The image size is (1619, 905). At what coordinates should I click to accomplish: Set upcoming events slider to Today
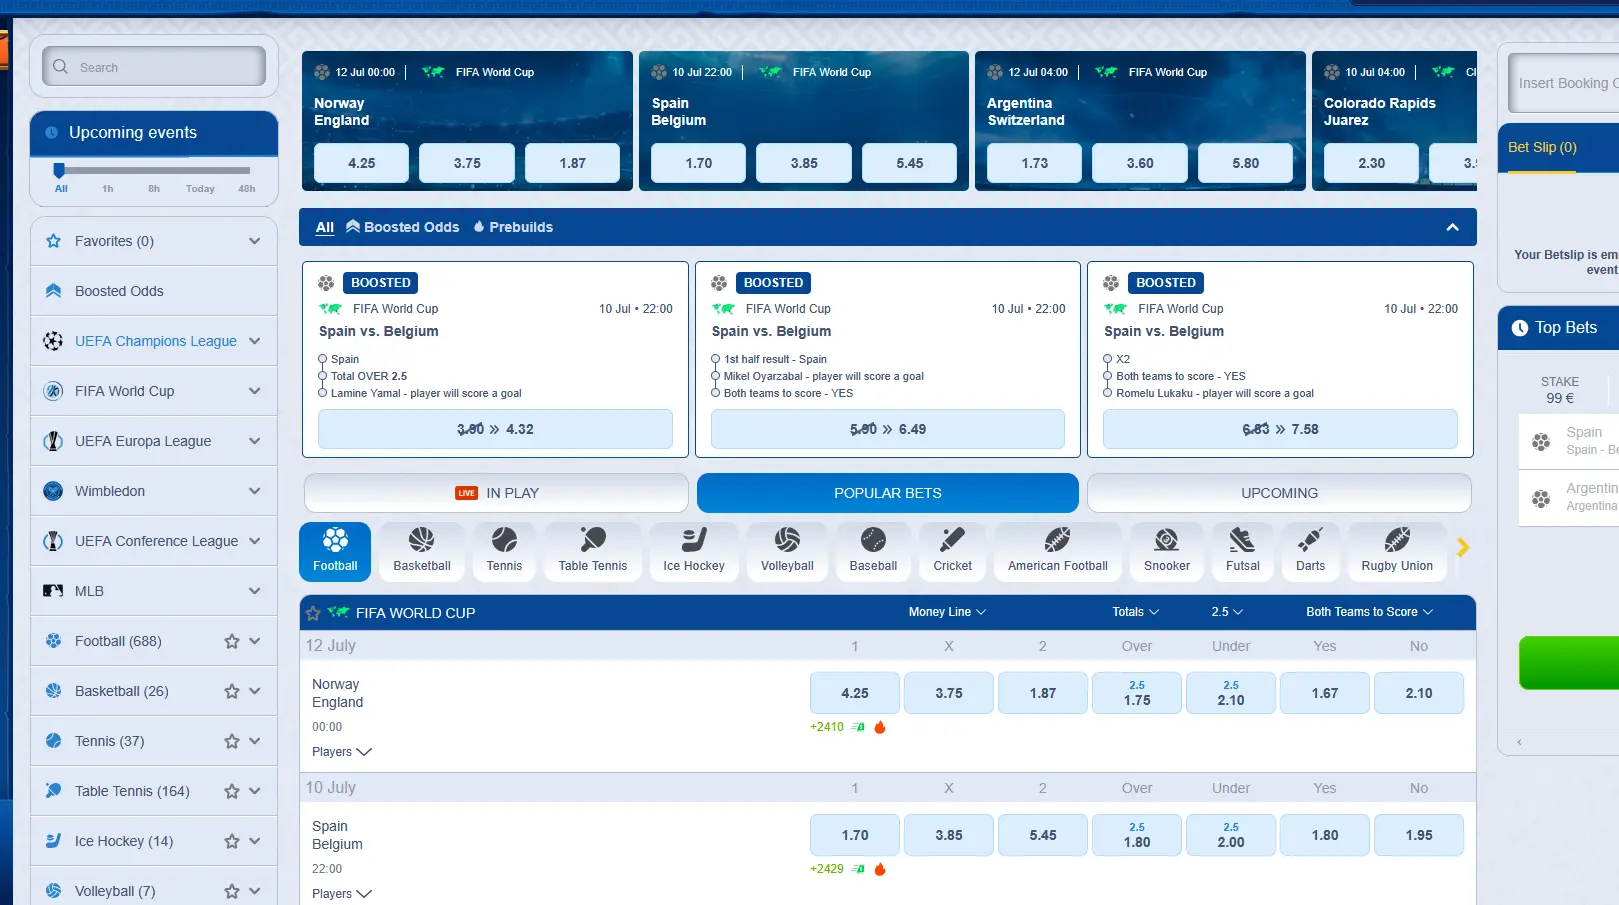coord(200,188)
